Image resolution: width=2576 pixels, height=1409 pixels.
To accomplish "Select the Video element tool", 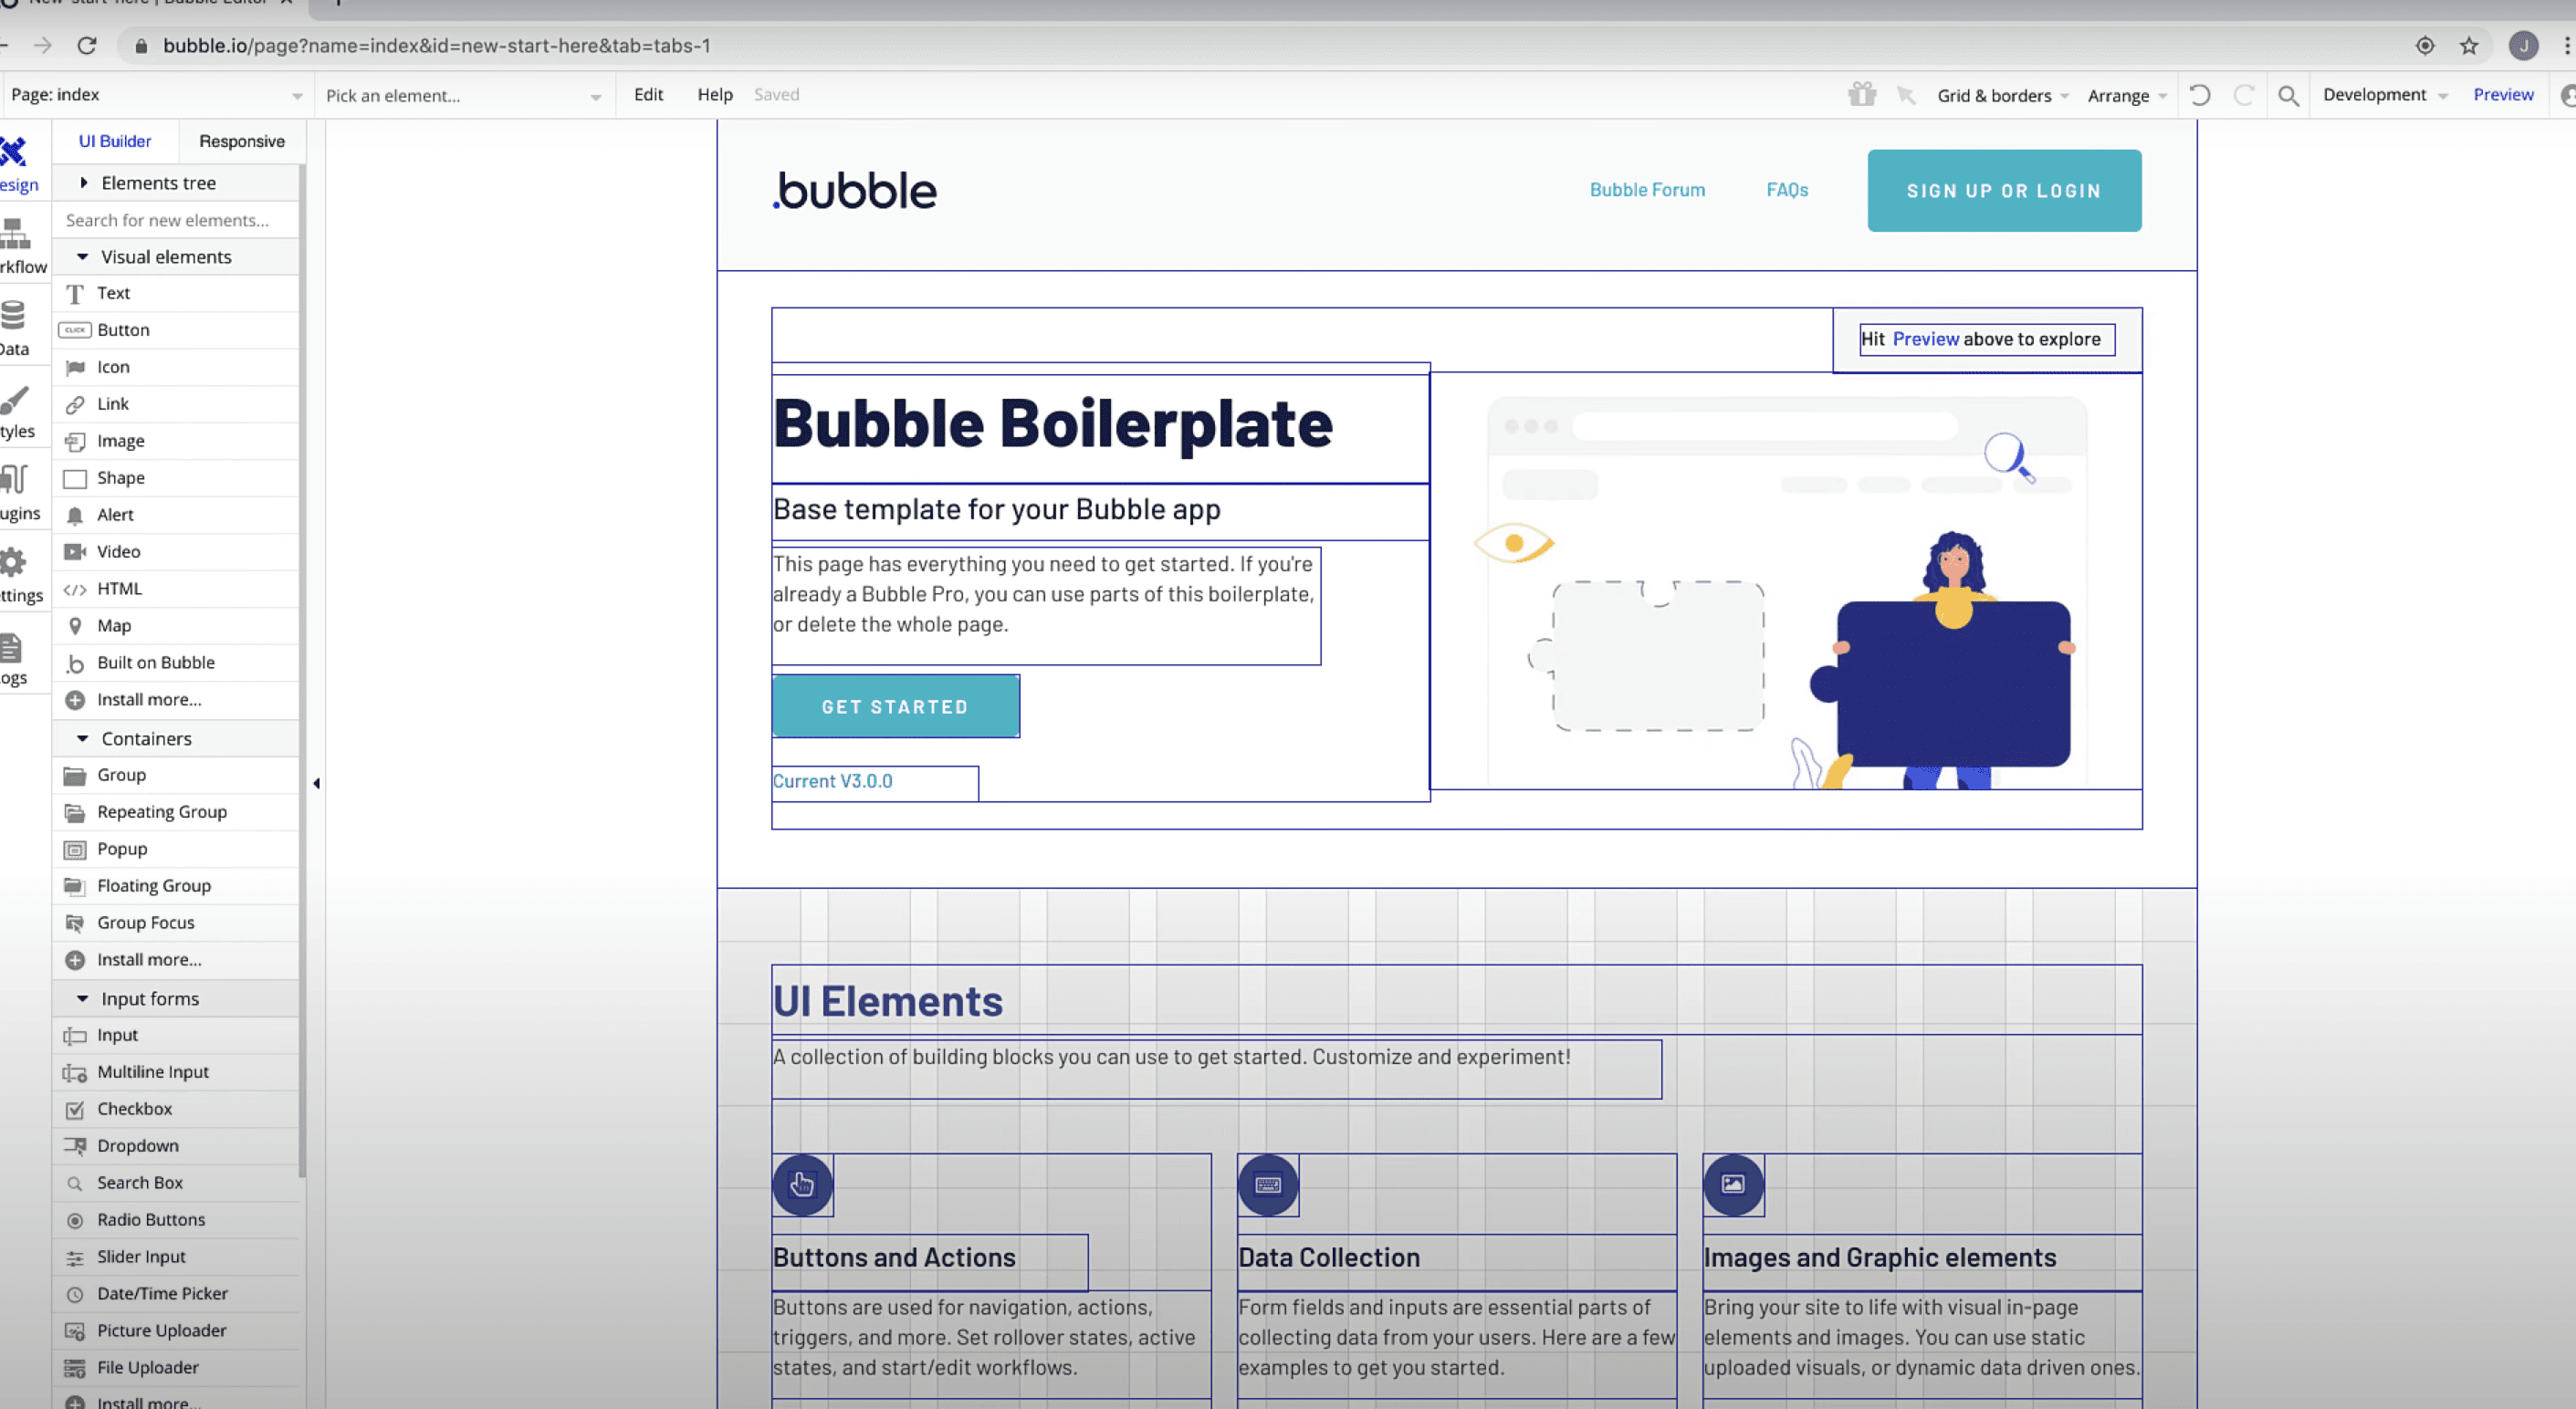I will [x=176, y=552].
